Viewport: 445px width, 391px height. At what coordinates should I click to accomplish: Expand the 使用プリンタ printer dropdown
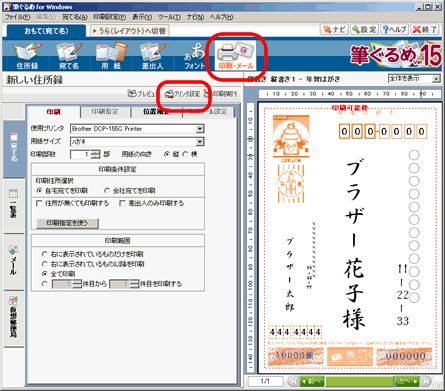[x=200, y=129]
